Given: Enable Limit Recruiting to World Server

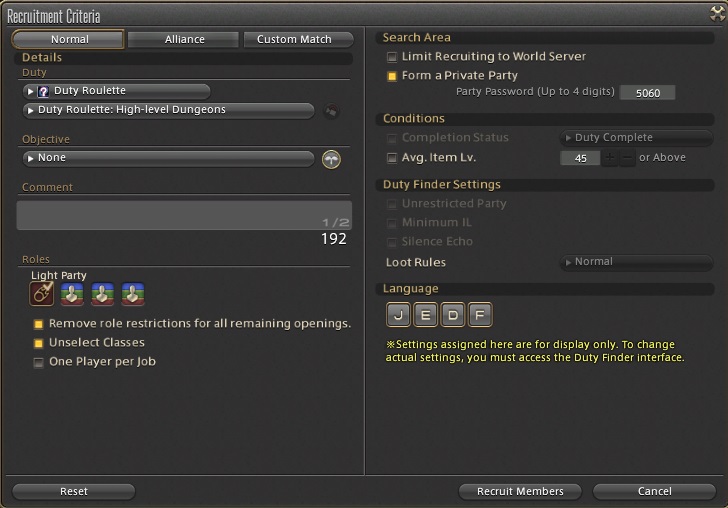Looking at the screenshot, I should pos(392,57).
